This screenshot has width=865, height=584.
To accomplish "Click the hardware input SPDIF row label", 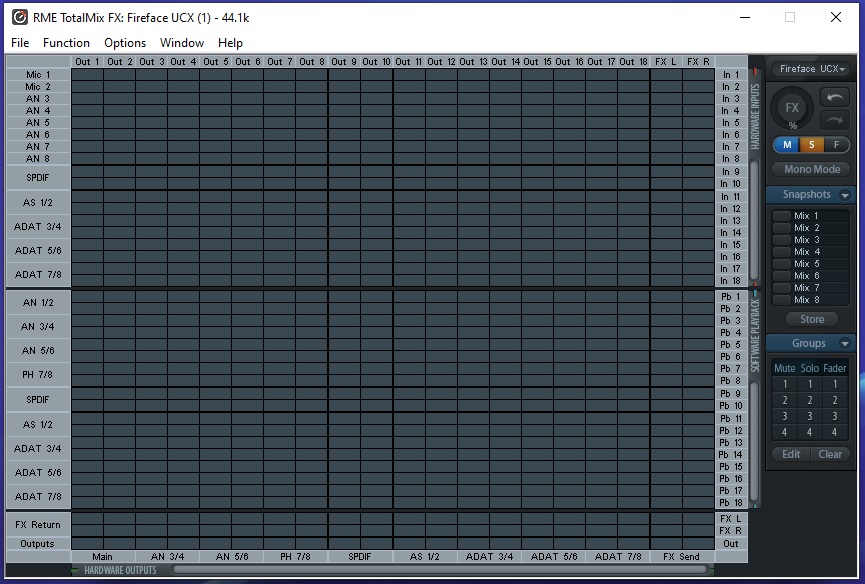I will coord(38,178).
